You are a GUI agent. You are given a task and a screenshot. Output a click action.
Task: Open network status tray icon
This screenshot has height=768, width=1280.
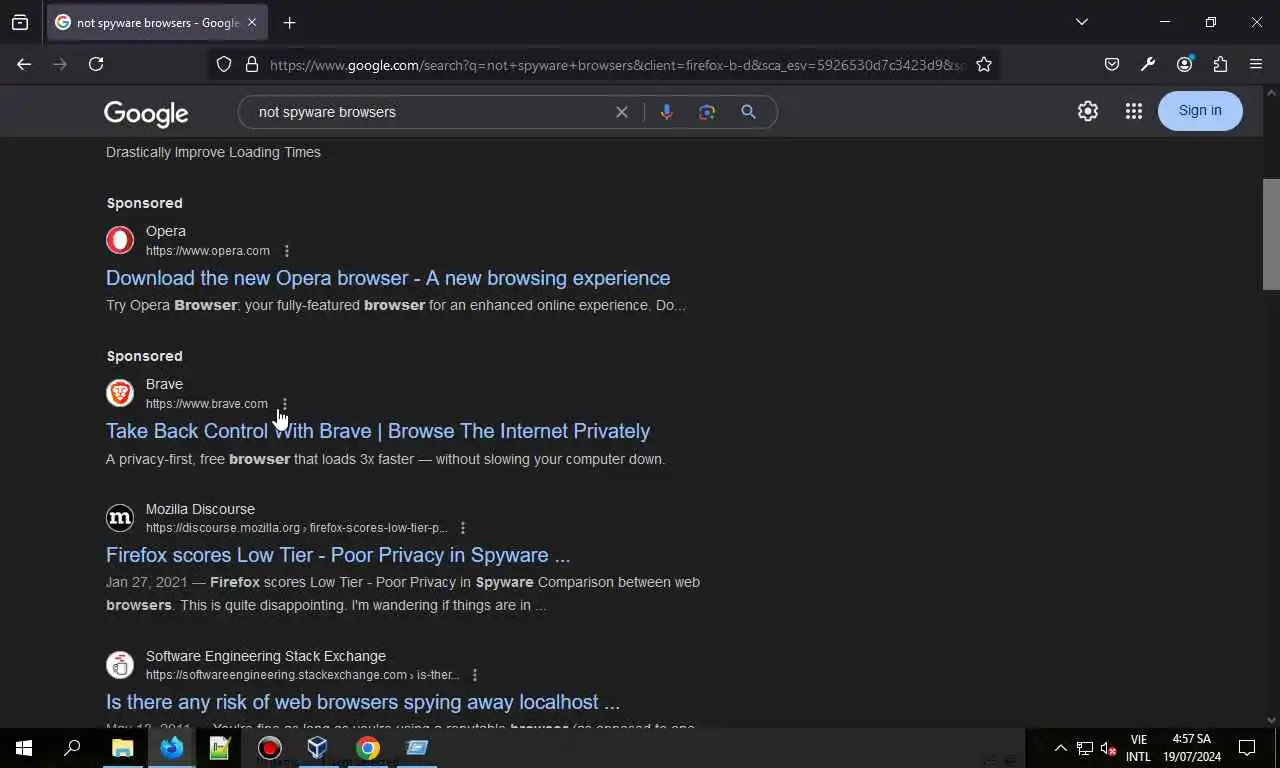pyautogui.click(x=1085, y=748)
